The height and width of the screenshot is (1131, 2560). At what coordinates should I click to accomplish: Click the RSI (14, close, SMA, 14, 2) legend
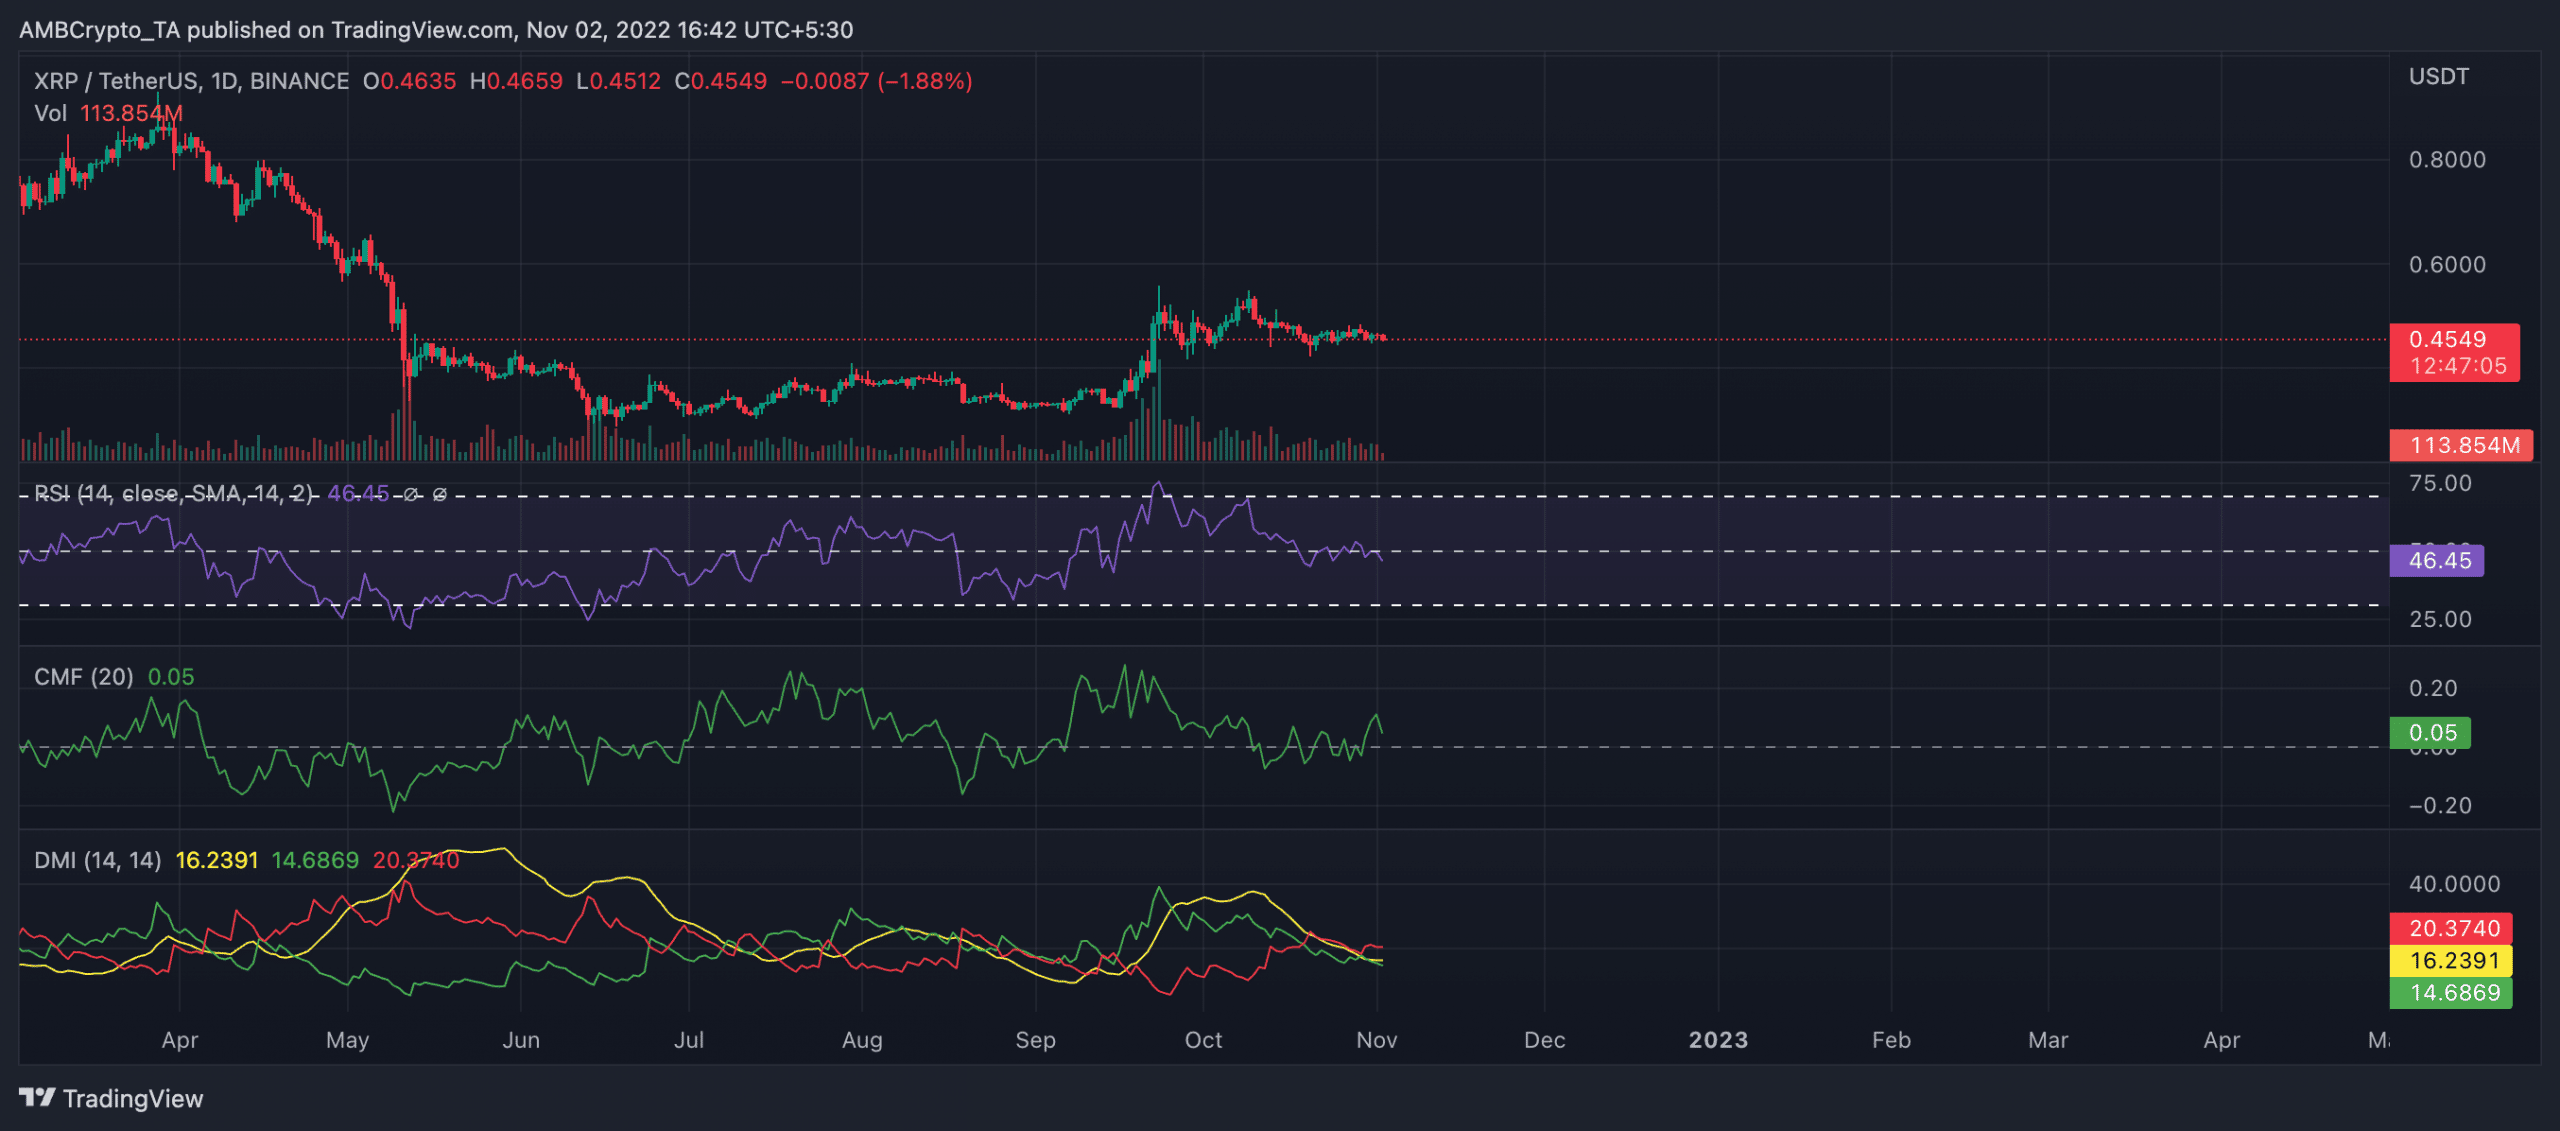click(x=174, y=493)
